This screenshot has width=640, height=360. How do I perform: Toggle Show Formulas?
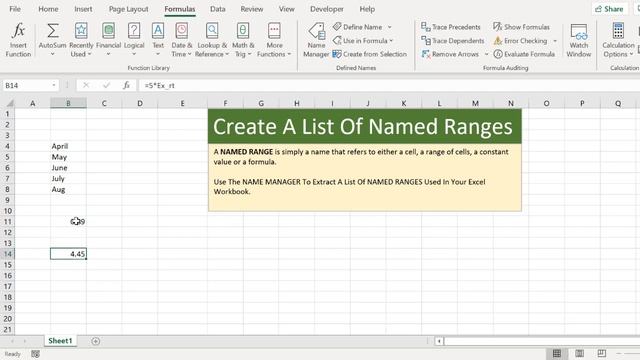[x=521, y=27]
